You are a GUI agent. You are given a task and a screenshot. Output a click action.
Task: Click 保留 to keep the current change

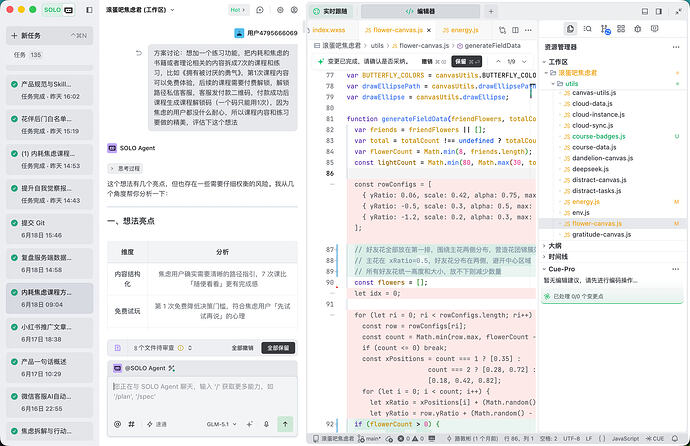[466, 62]
